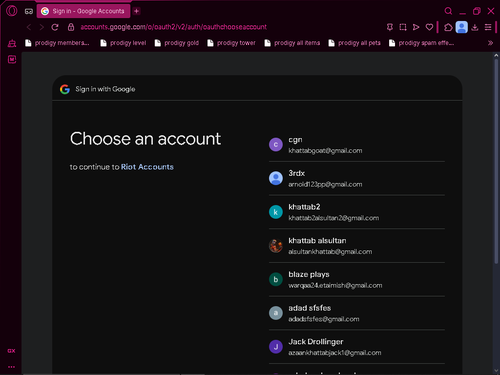Click the Google G logo in header

(x=65, y=89)
